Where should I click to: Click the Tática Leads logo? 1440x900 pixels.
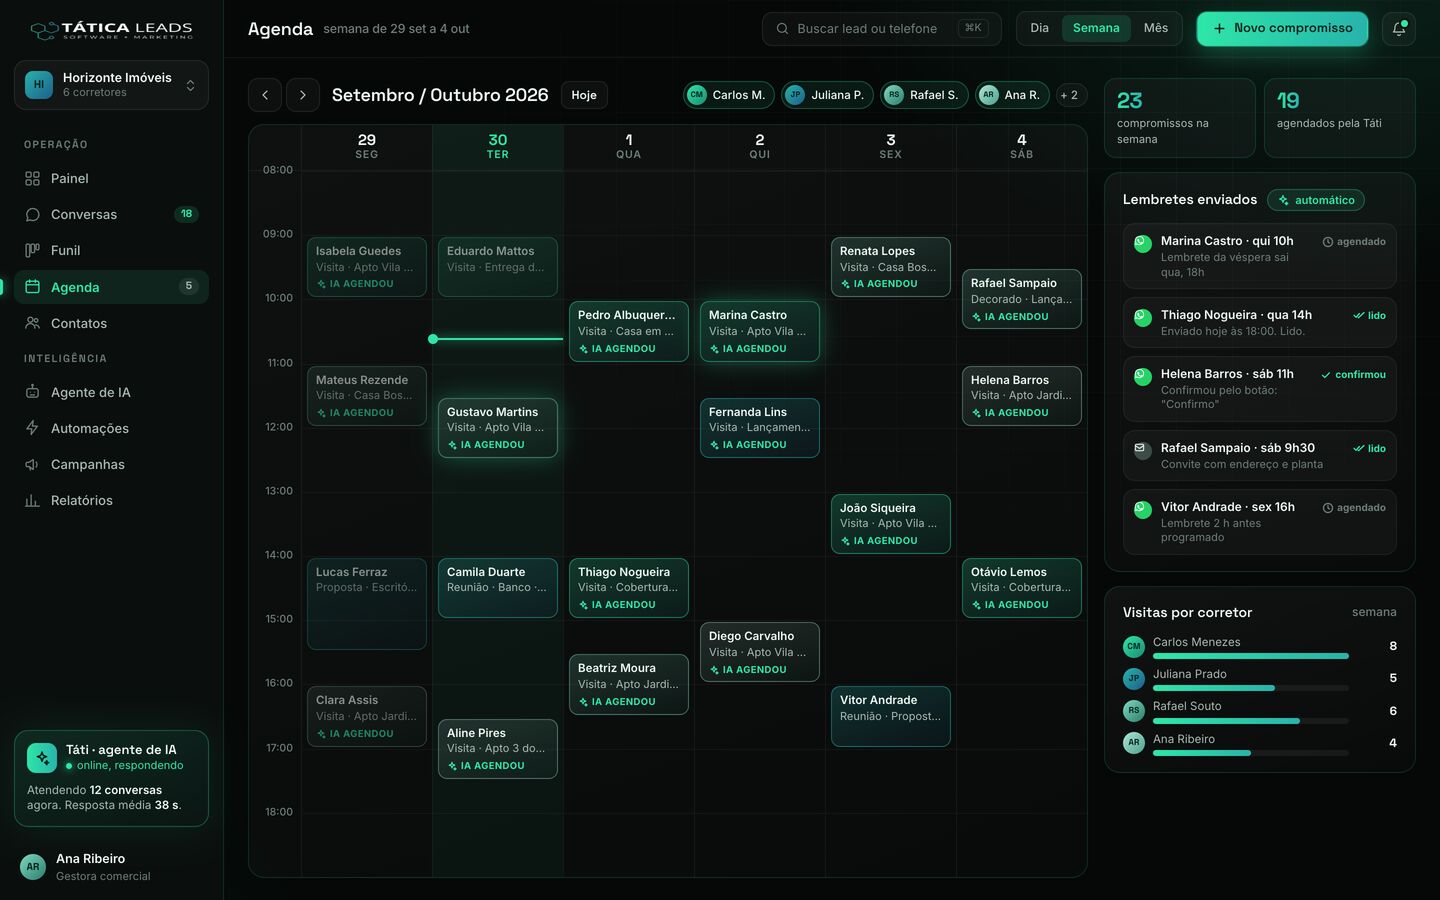111,30
